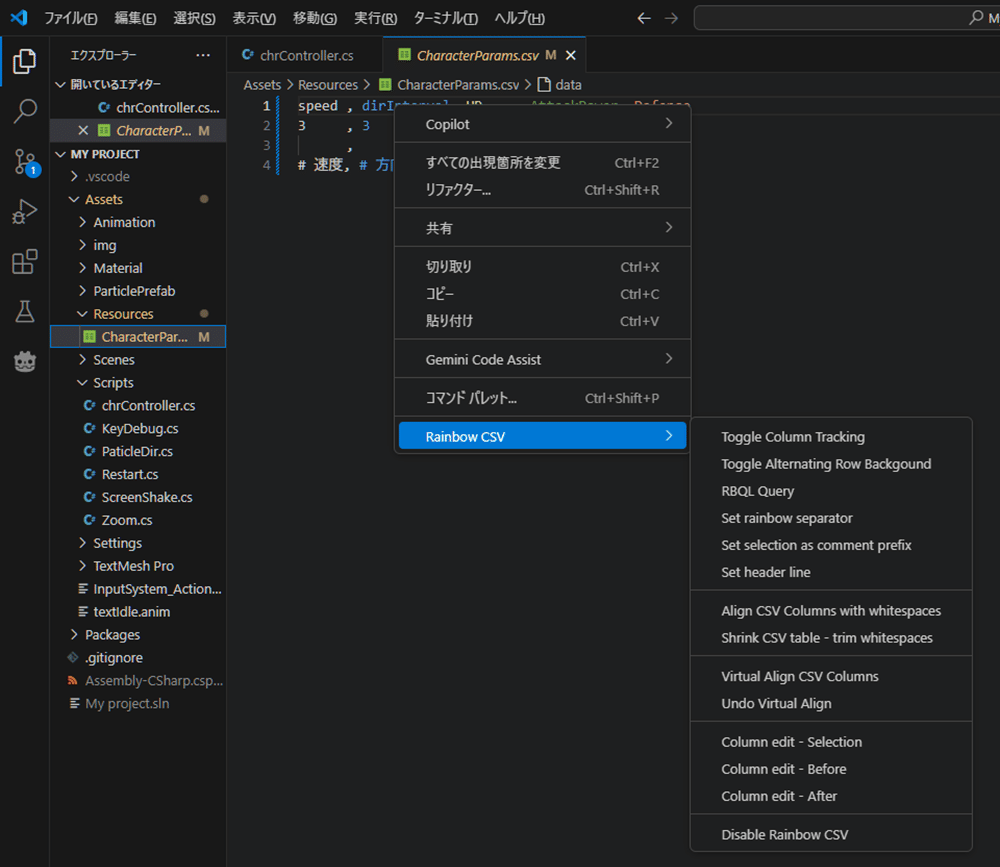Open the Testing beaker view

click(x=24, y=311)
